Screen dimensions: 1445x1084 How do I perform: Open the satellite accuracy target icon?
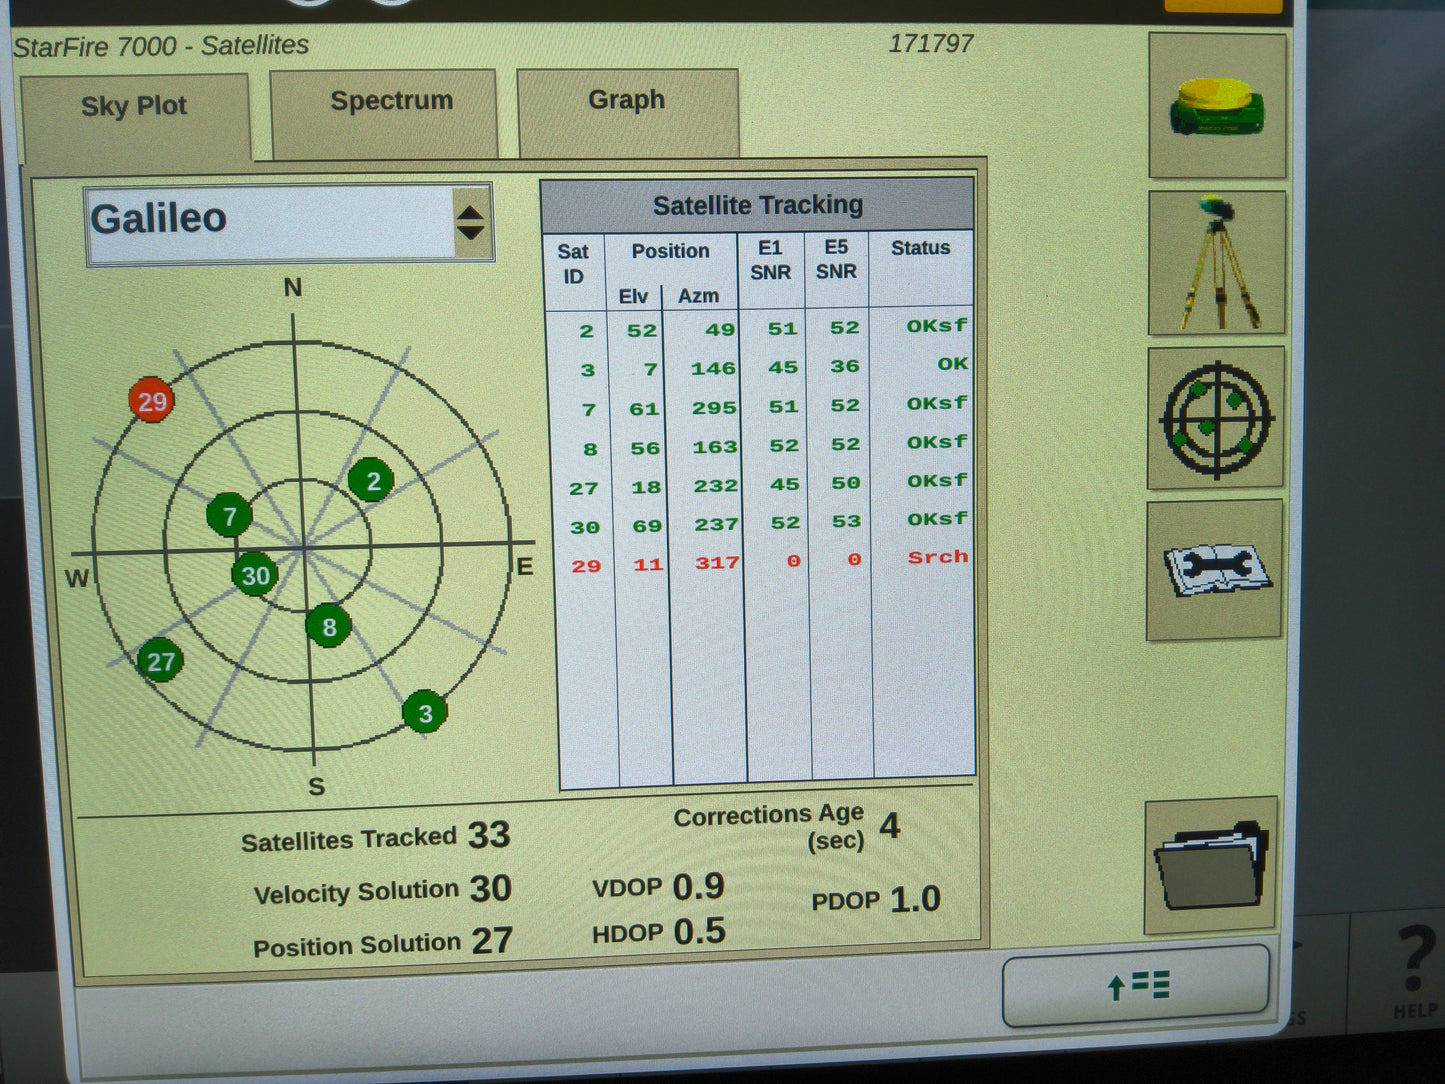[x=1216, y=420]
